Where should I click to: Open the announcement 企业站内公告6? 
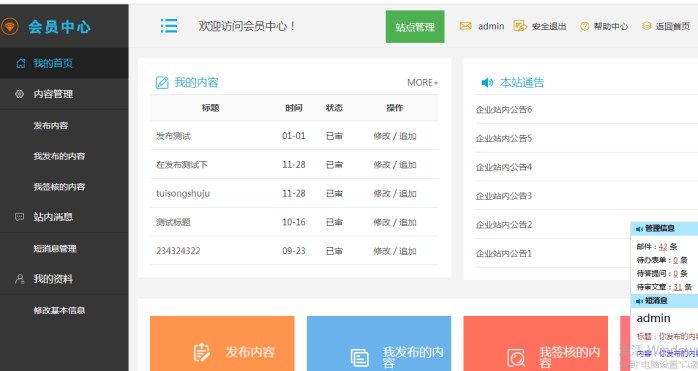pos(504,110)
